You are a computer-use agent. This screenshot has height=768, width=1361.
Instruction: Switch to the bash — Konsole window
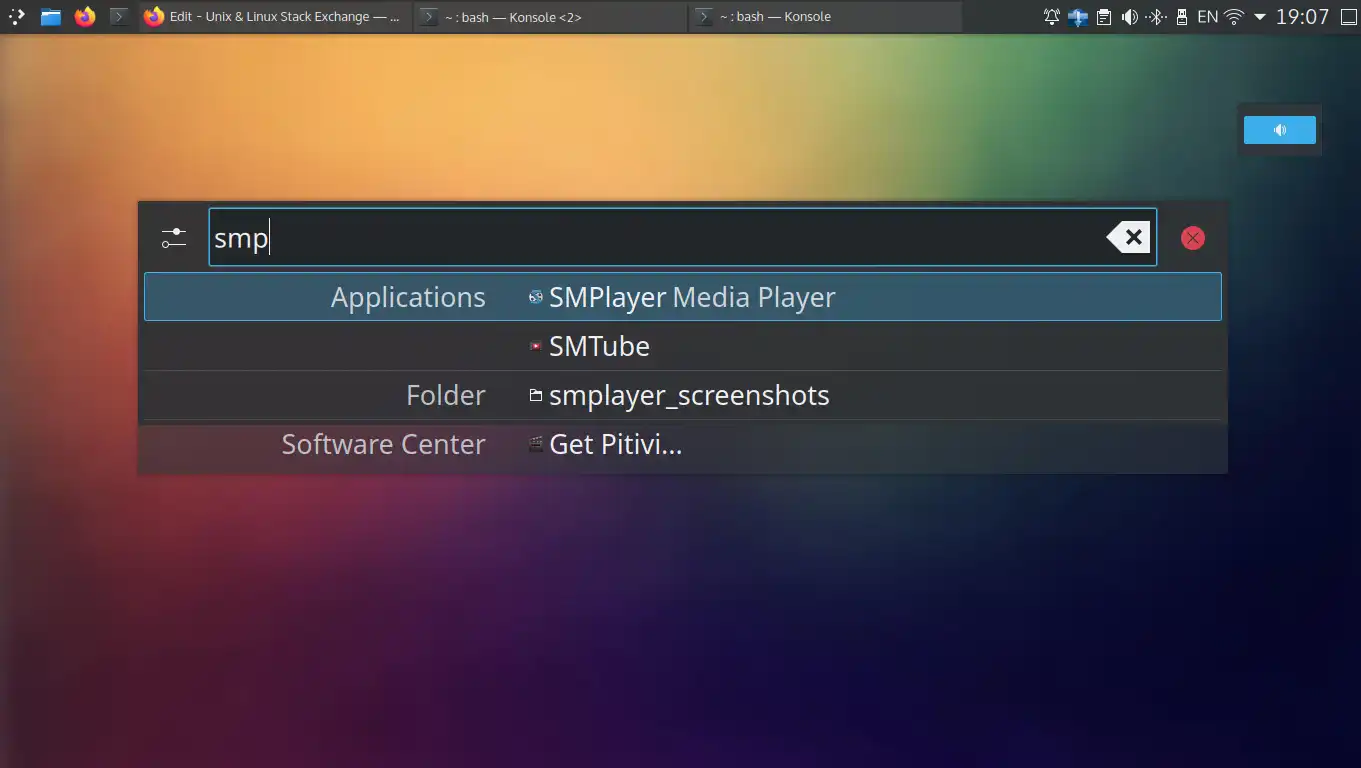tap(825, 17)
